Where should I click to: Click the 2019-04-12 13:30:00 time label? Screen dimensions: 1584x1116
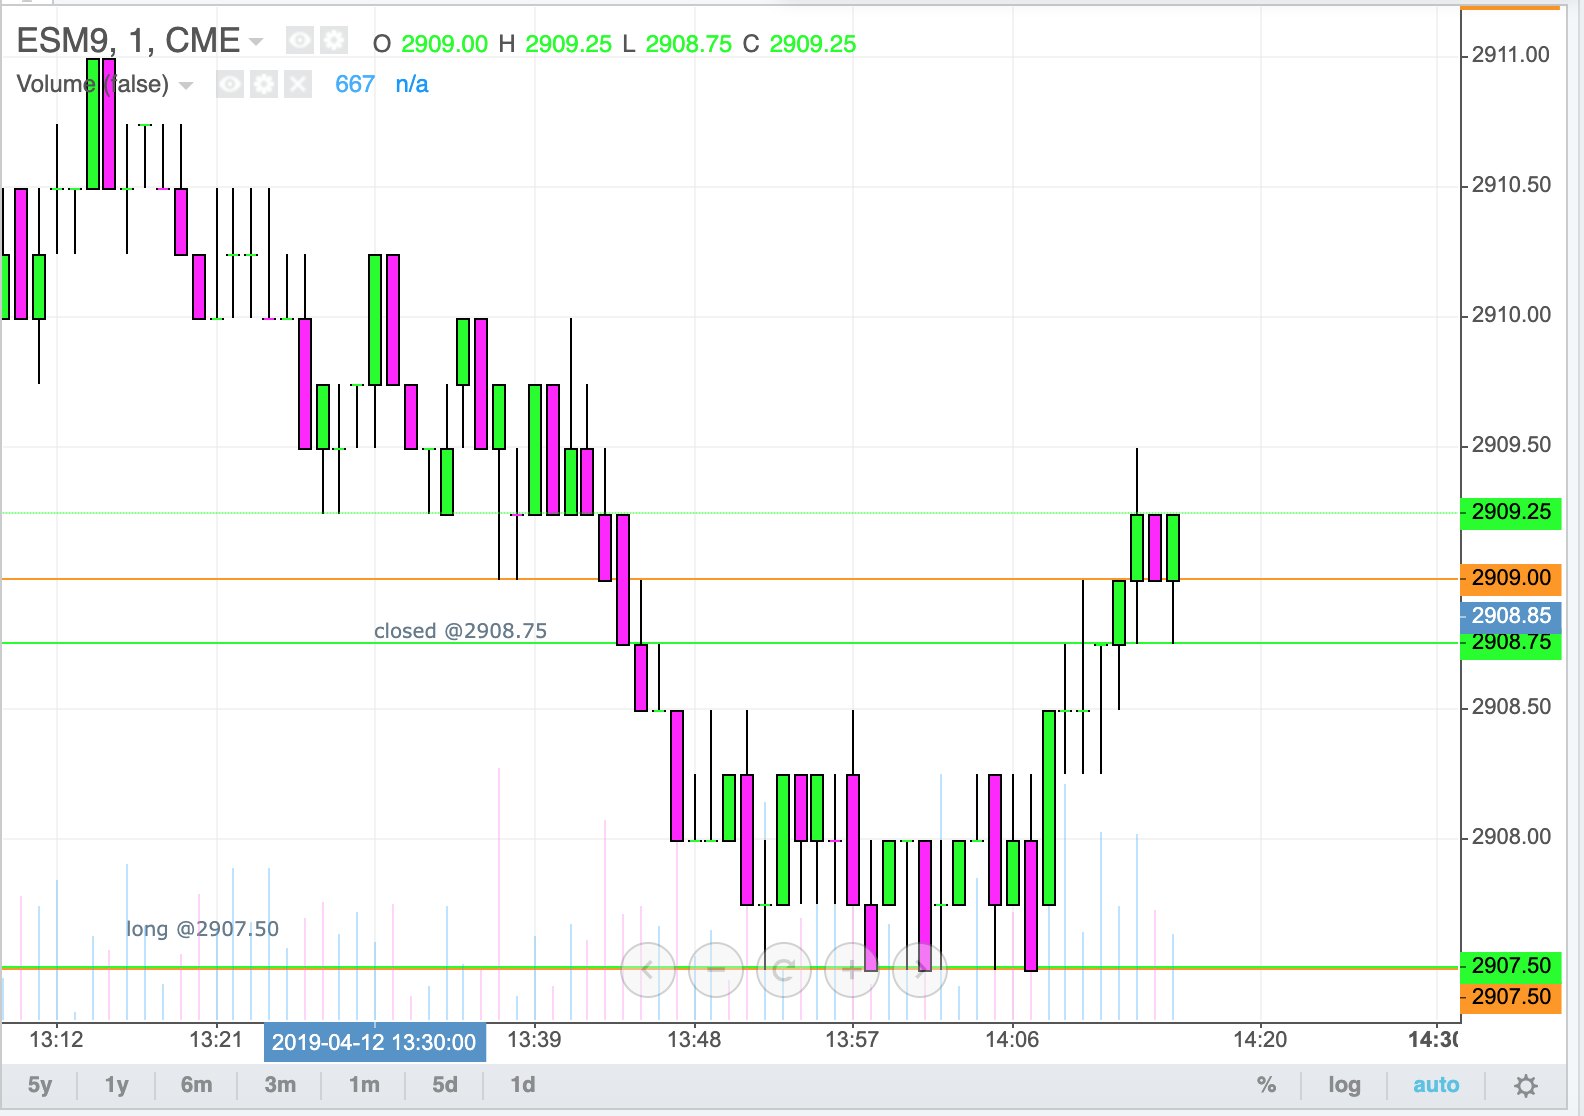pos(374,1042)
